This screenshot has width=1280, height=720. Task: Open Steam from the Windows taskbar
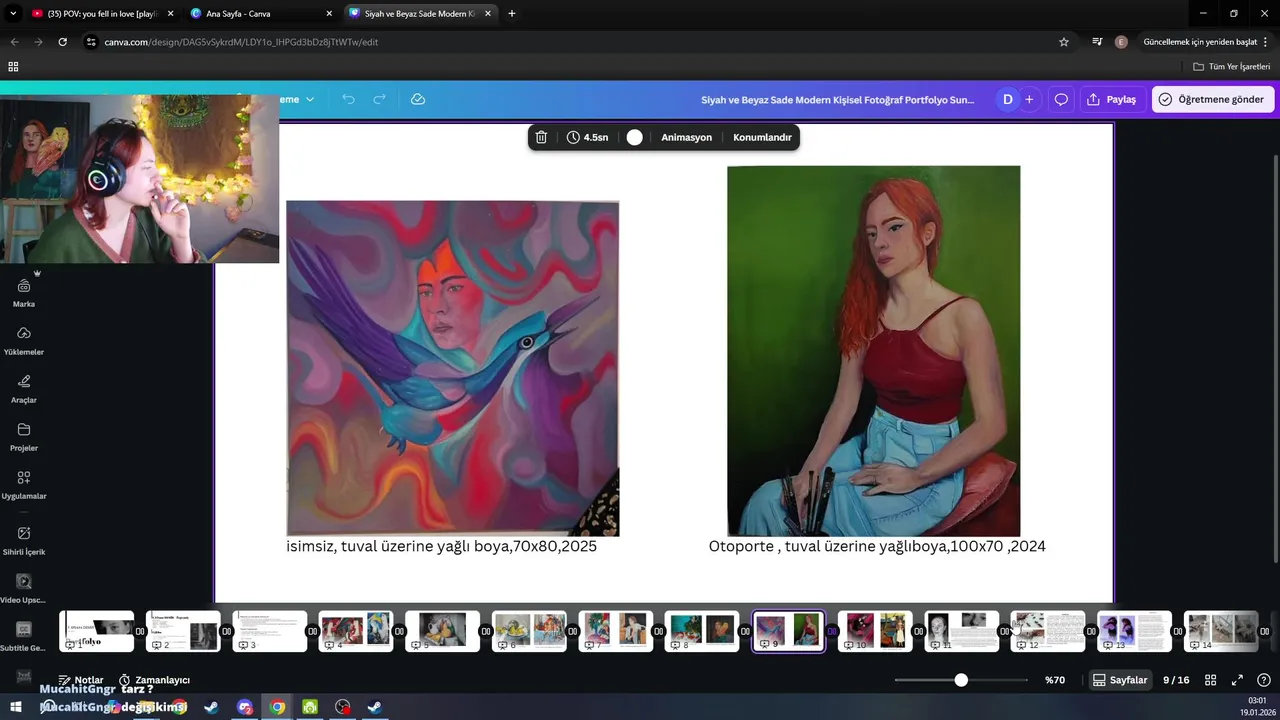[x=211, y=707]
